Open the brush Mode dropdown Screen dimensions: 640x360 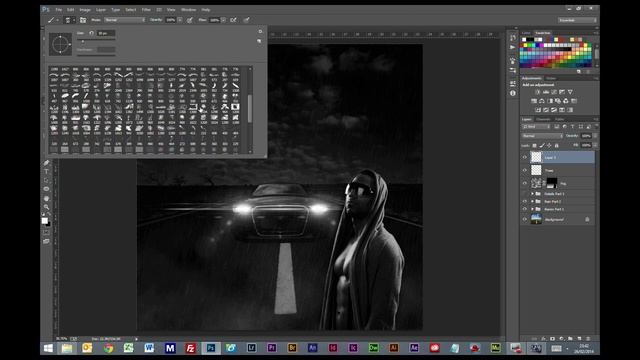click(x=124, y=20)
